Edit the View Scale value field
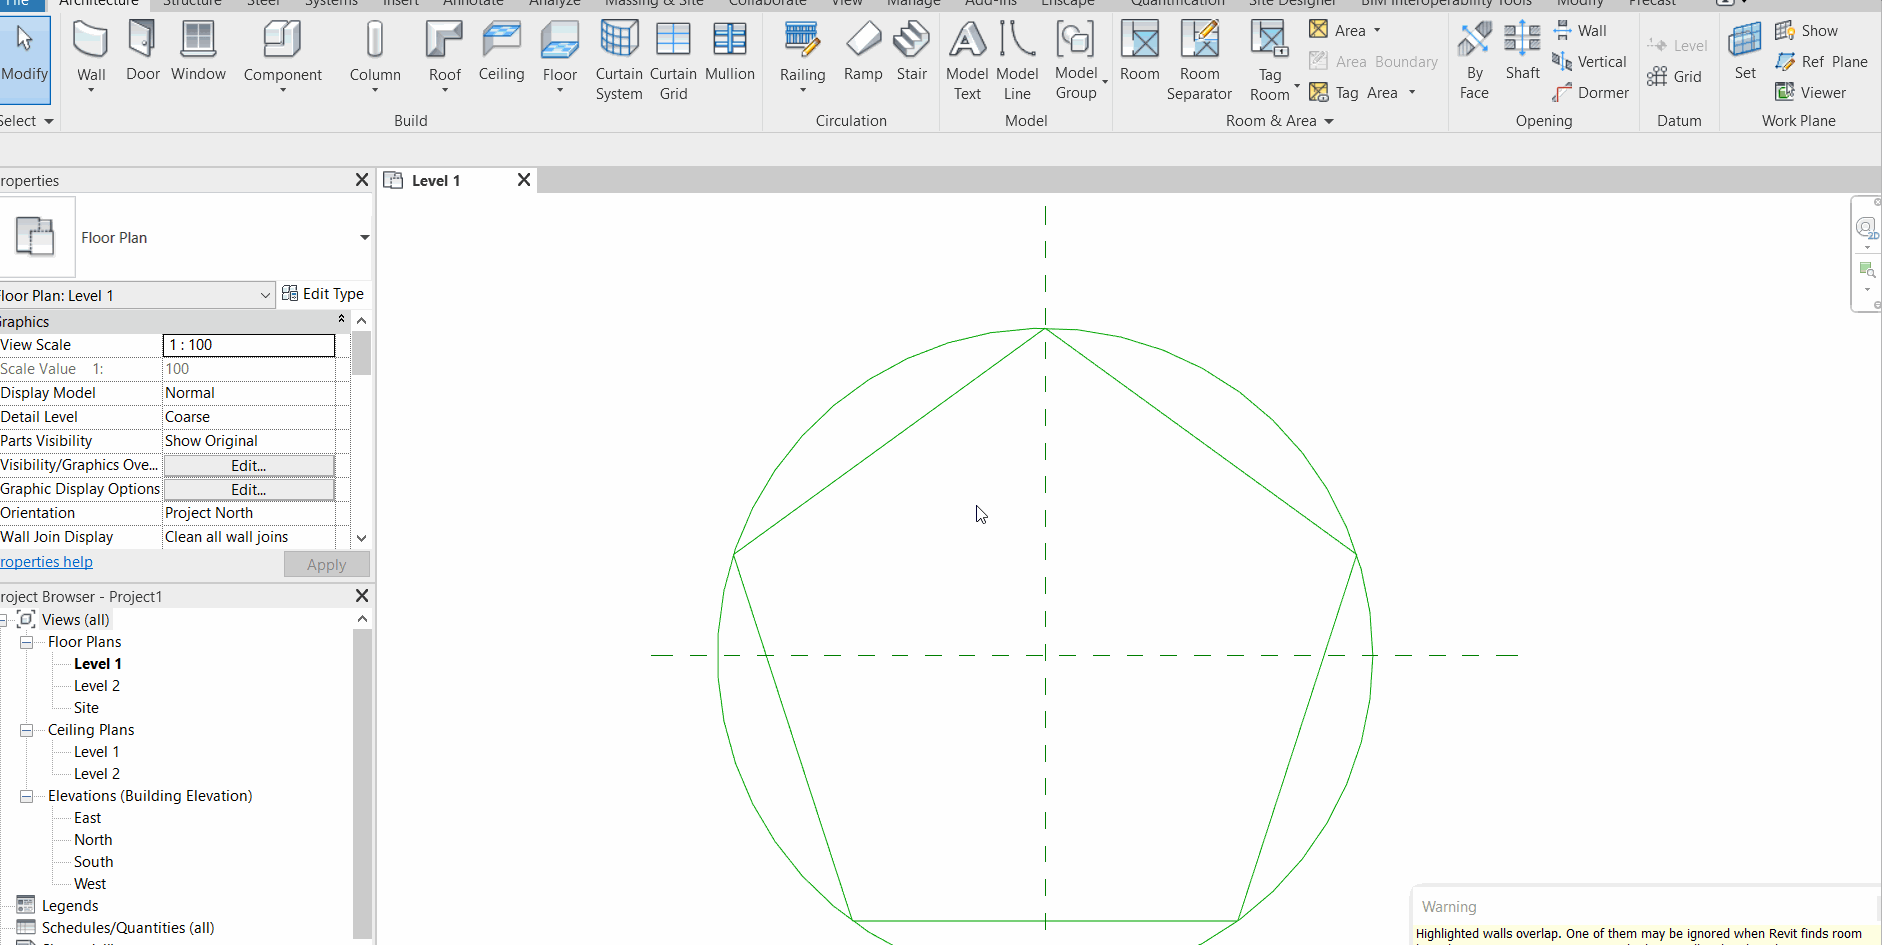The image size is (1882, 945). point(248,344)
